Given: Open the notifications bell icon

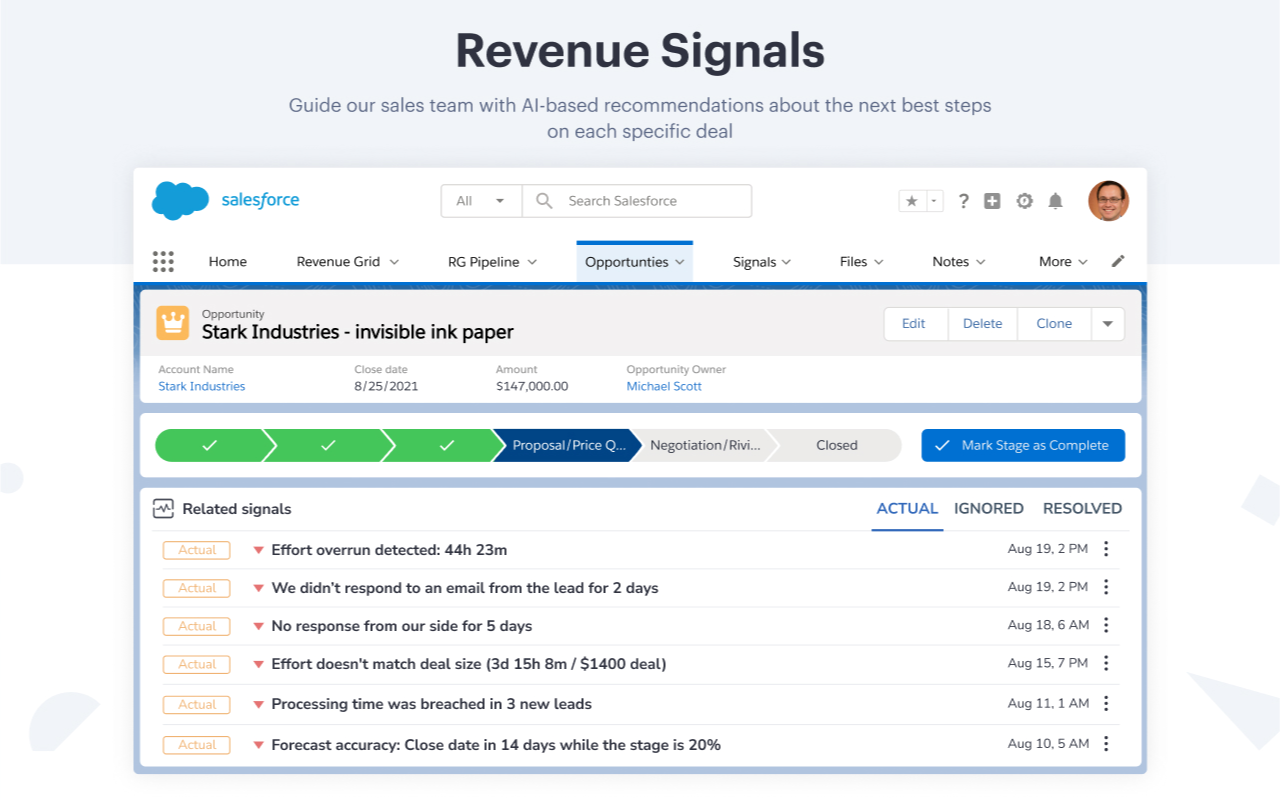Looking at the screenshot, I should coord(1055,201).
